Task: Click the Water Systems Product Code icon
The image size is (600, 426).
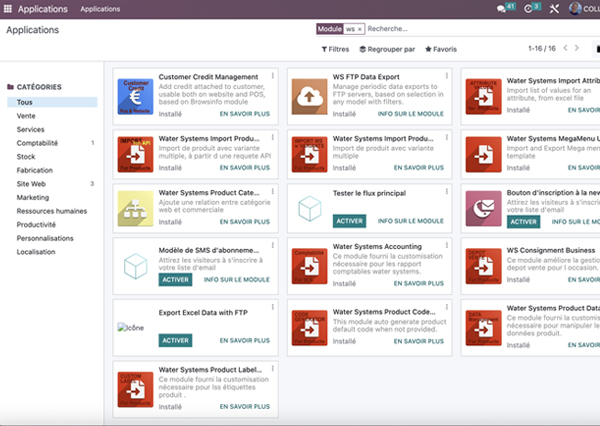Action: point(310,328)
